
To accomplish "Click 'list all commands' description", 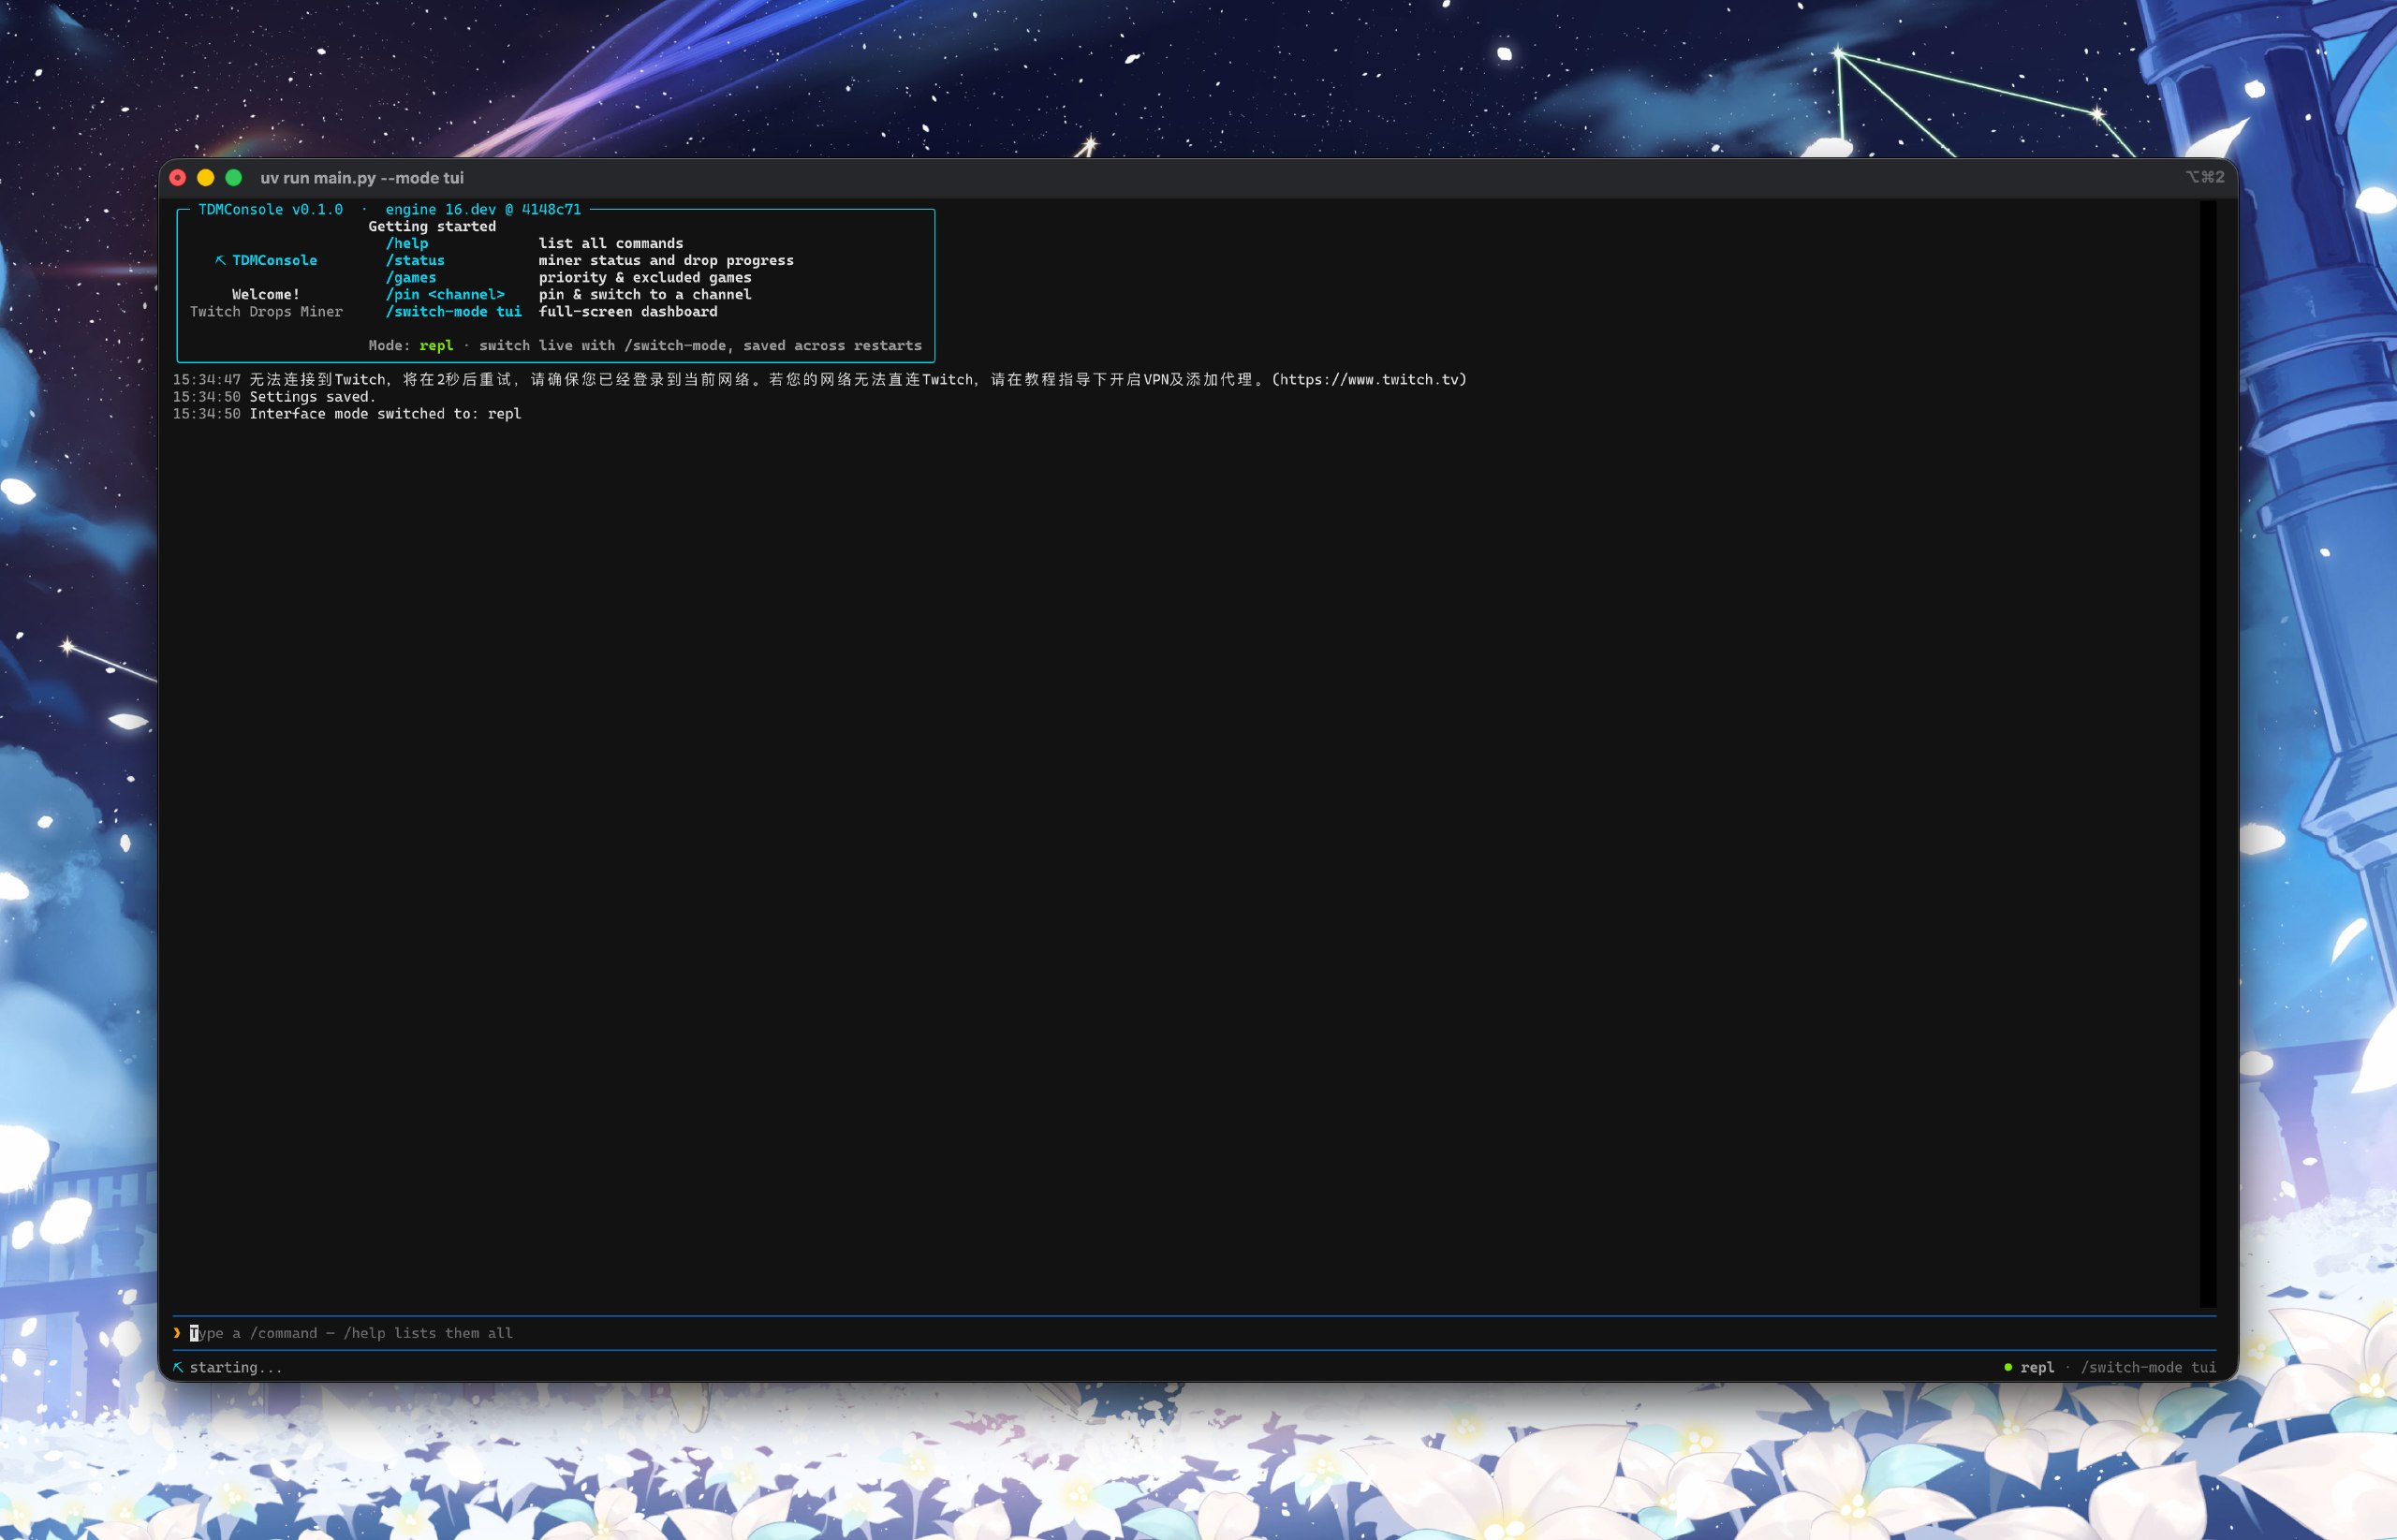I will [611, 243].
